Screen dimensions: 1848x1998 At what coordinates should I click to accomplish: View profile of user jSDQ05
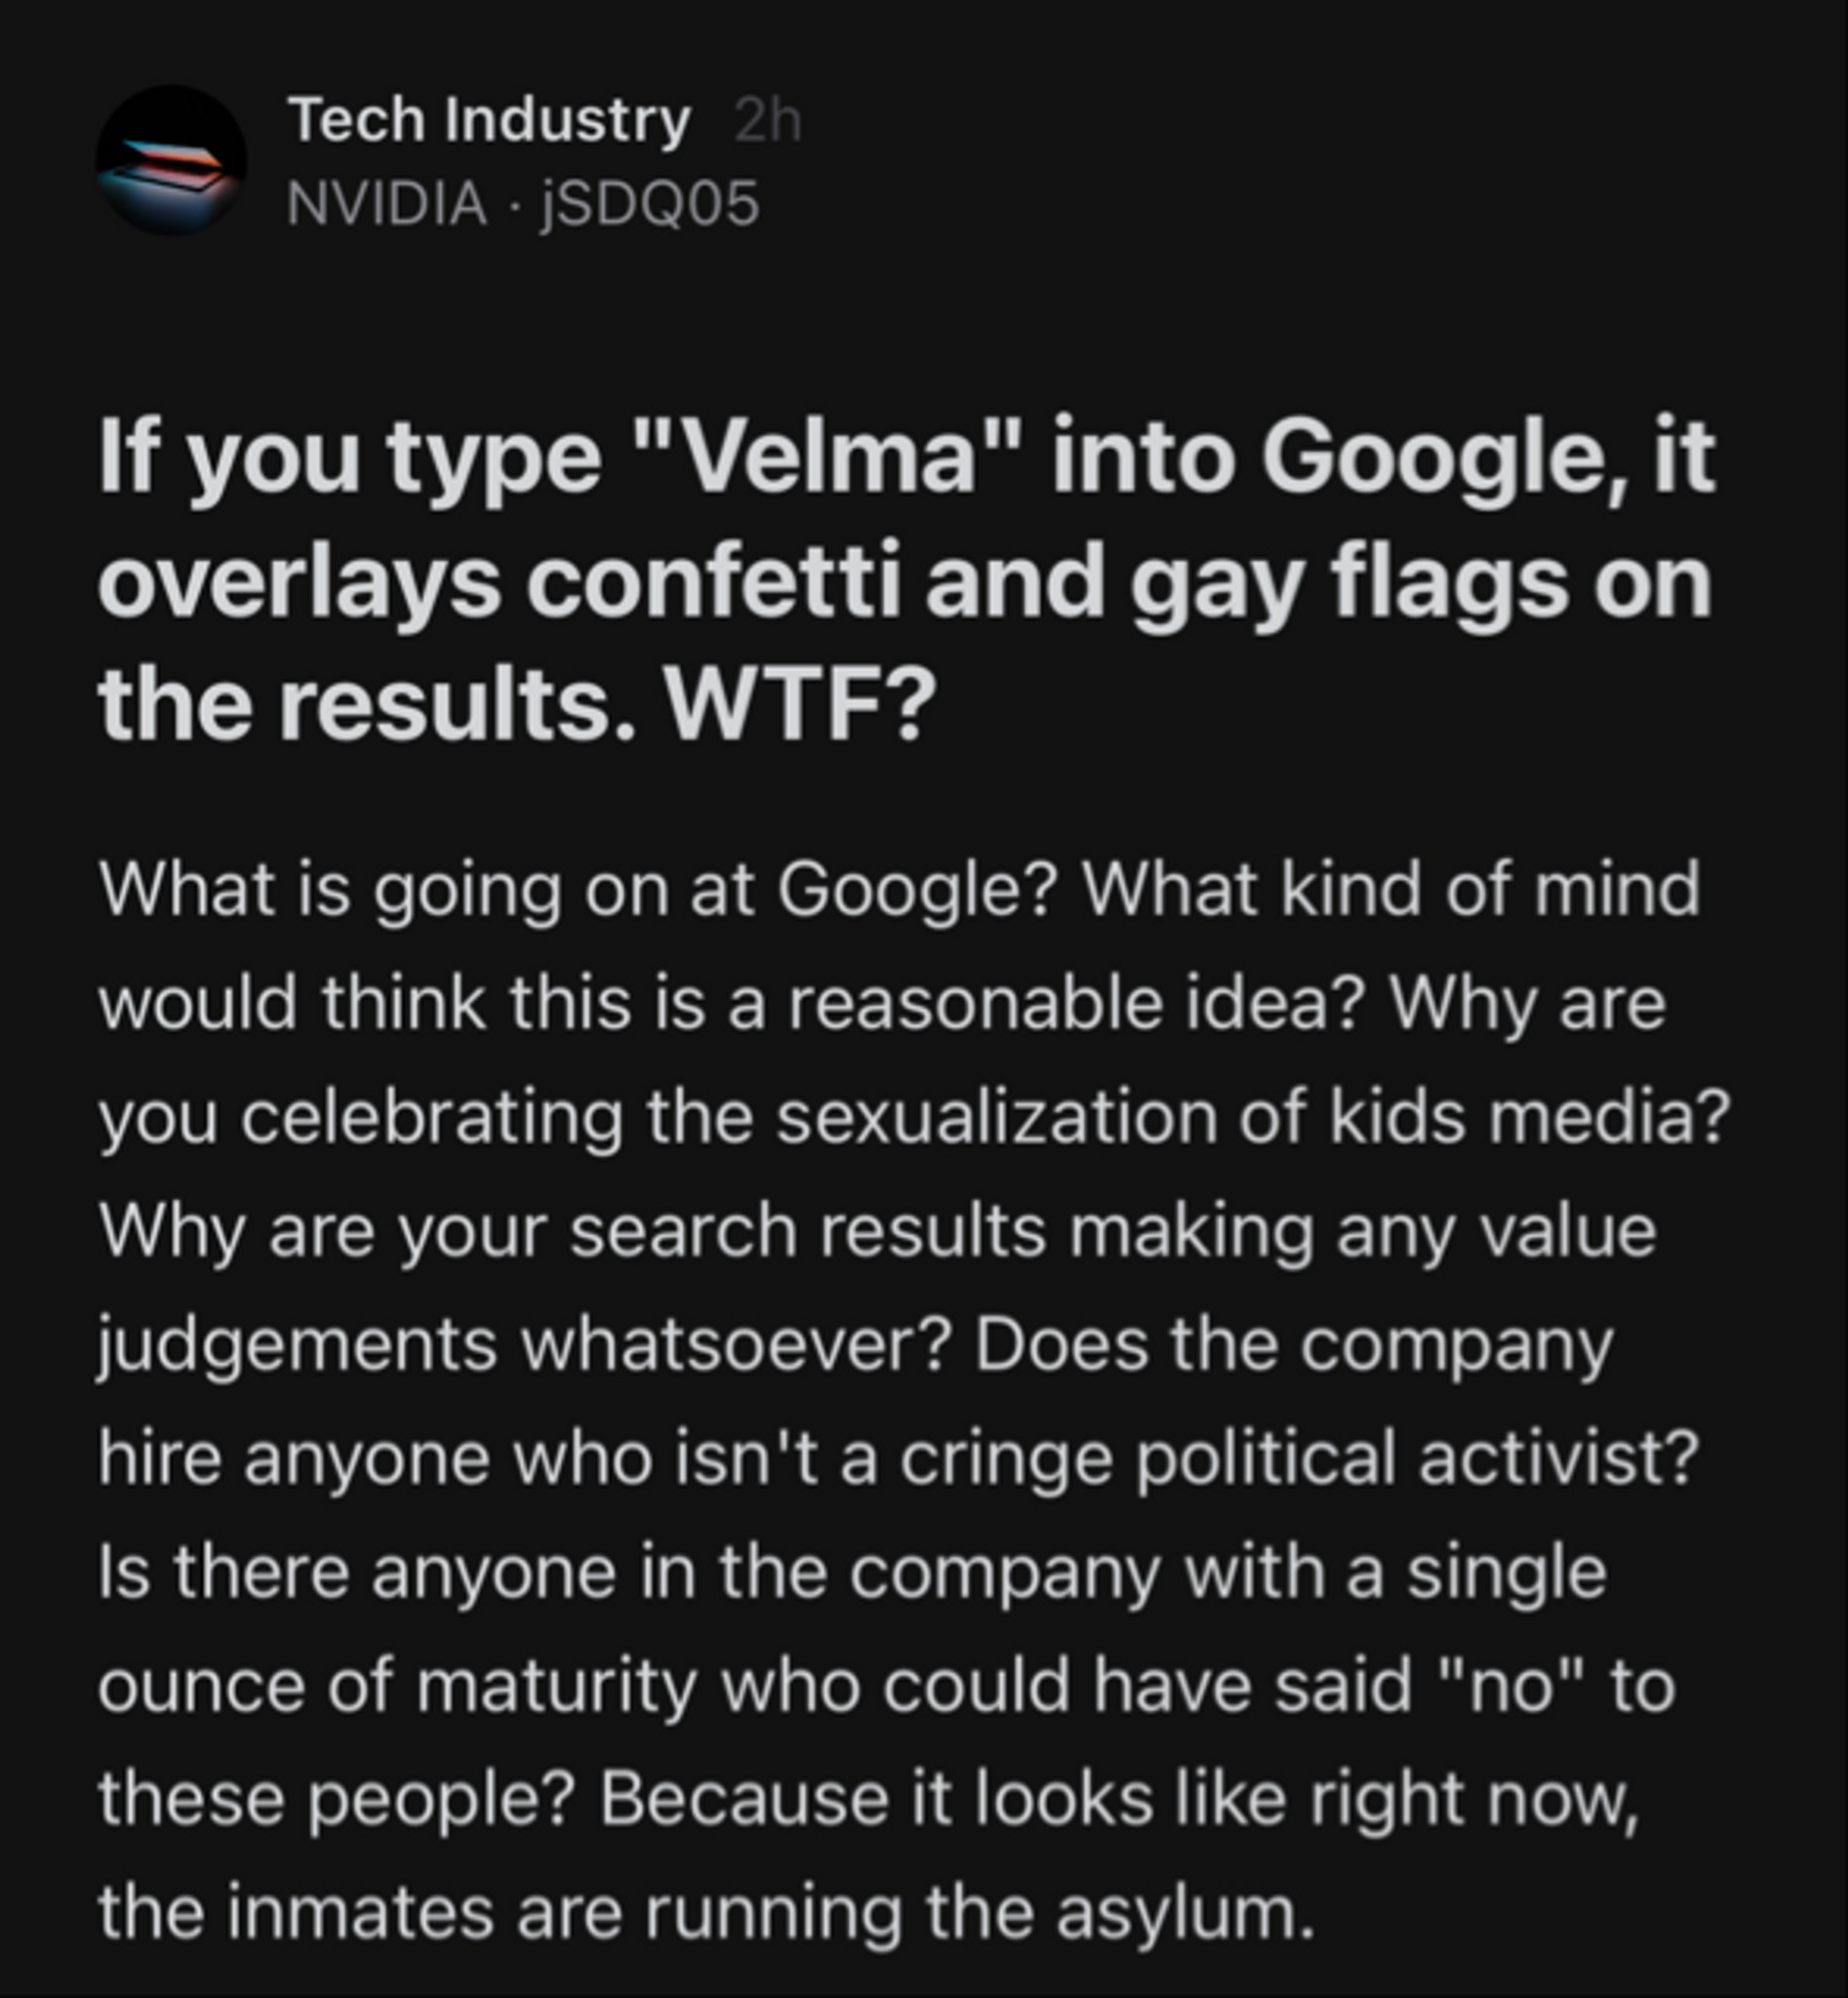click(650, 204)
